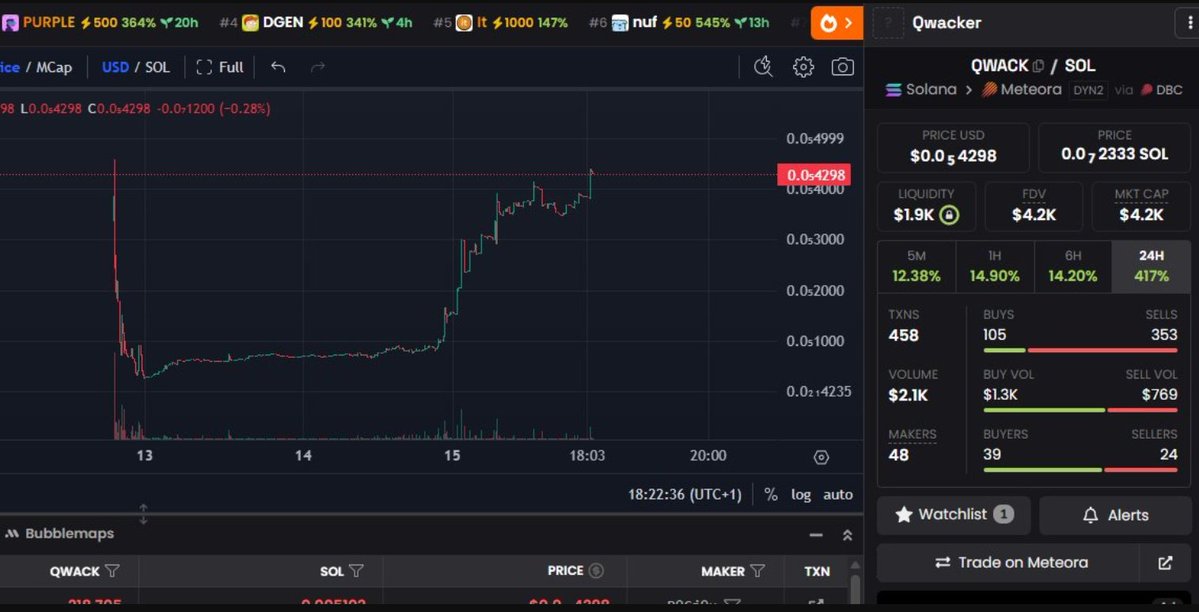Switch chart denomination to USD
Image resolution: width=1199 pixels, height=612 pixels.
coord(115,67)
